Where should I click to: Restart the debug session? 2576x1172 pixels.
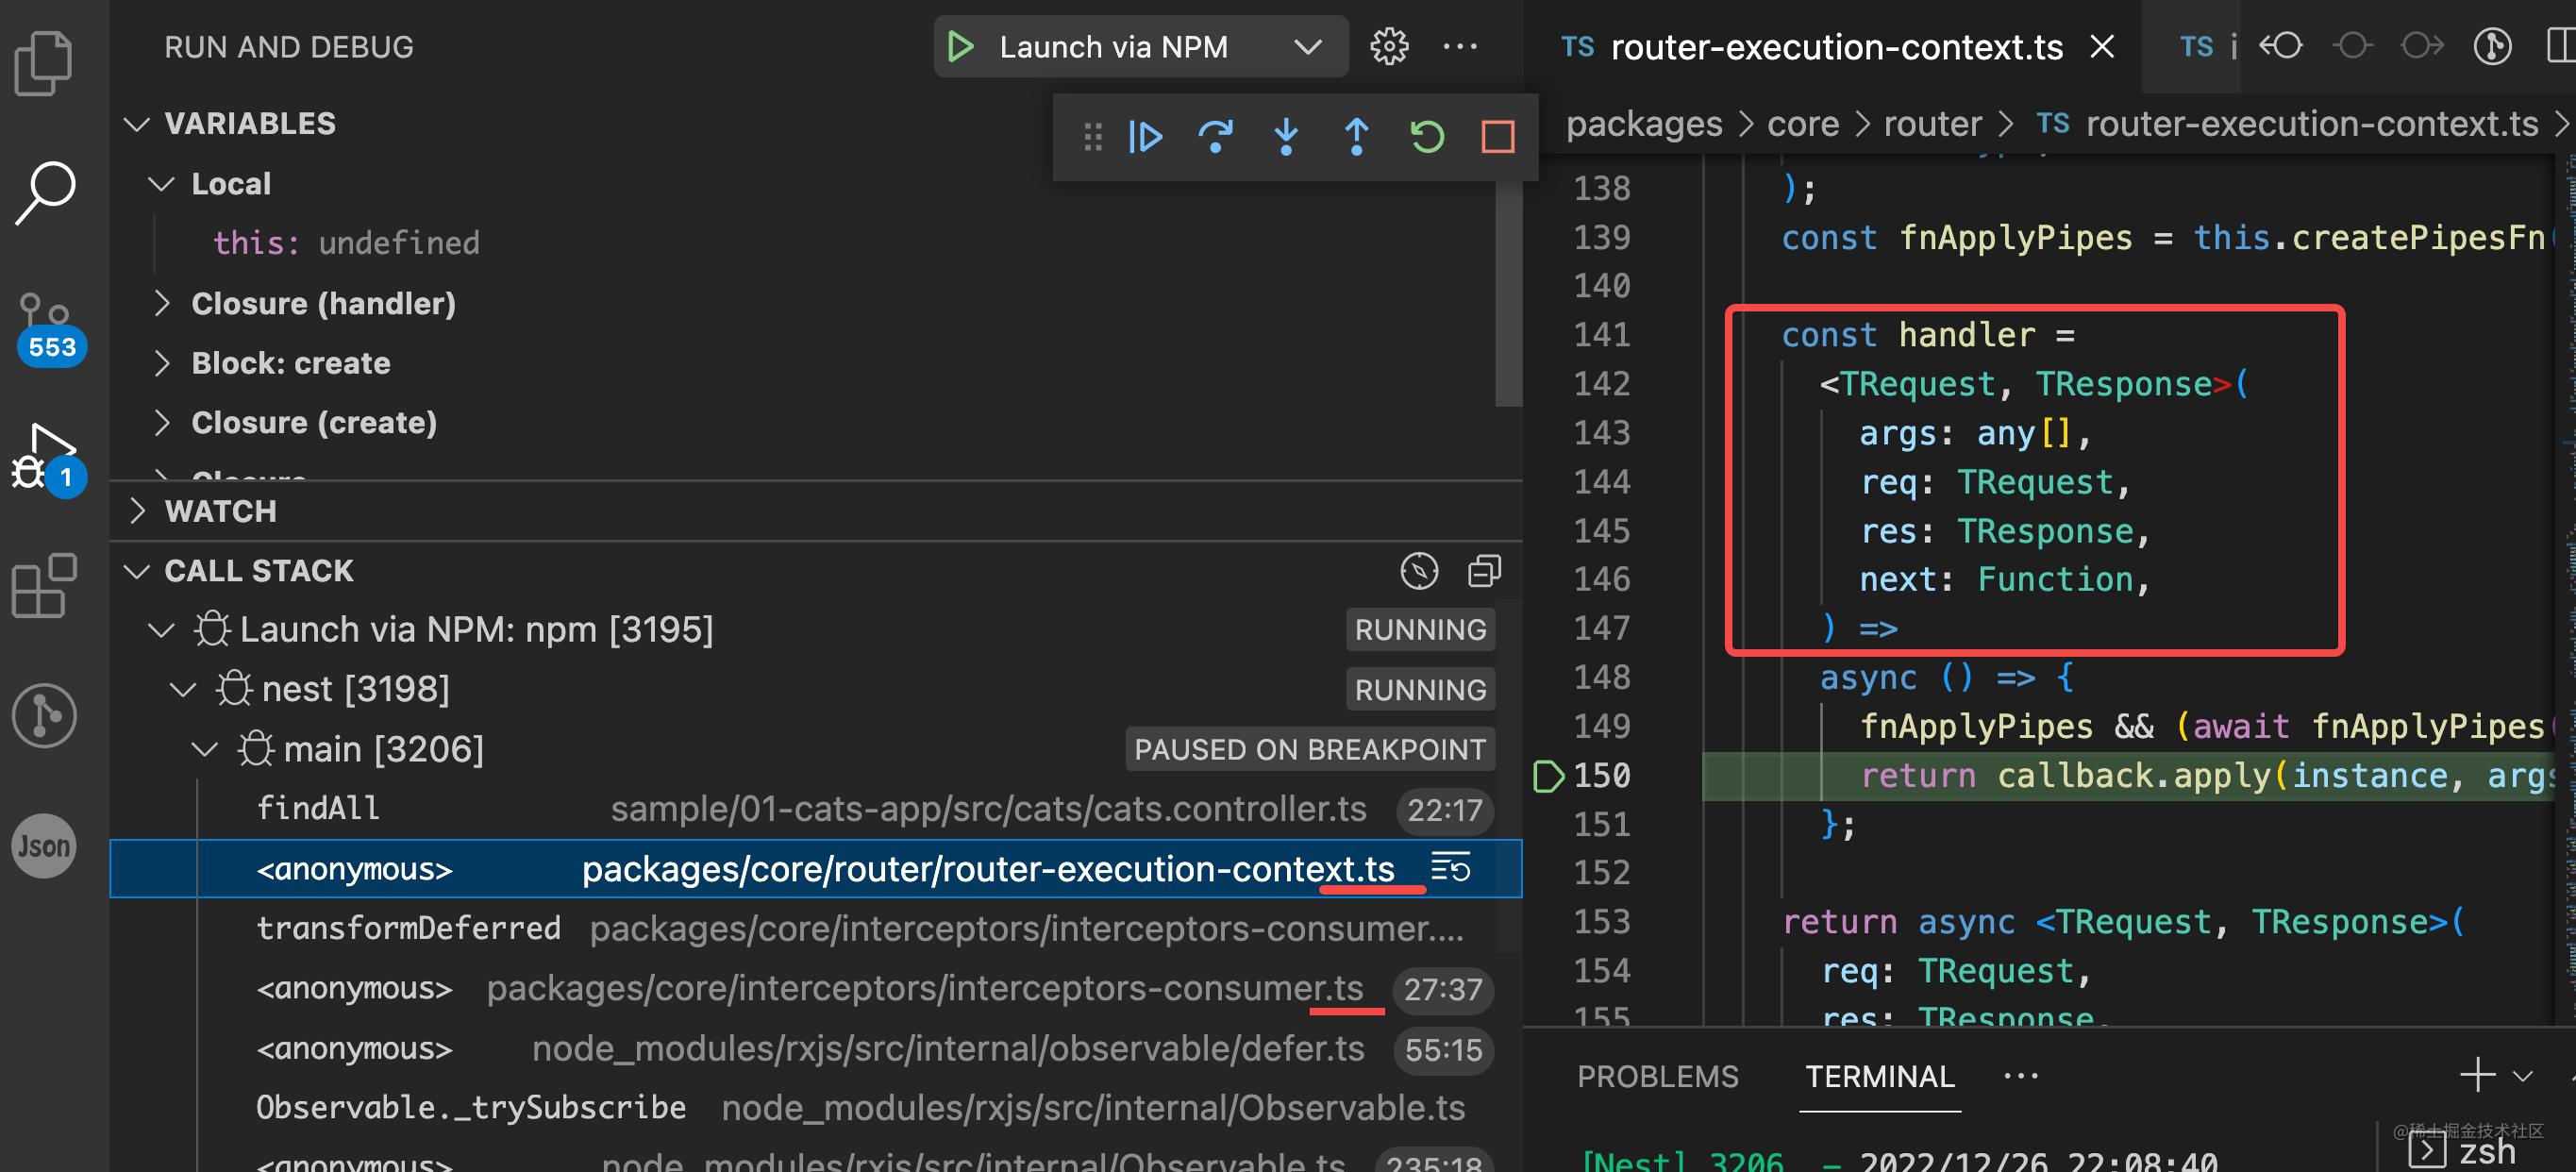pos(1427,137)
